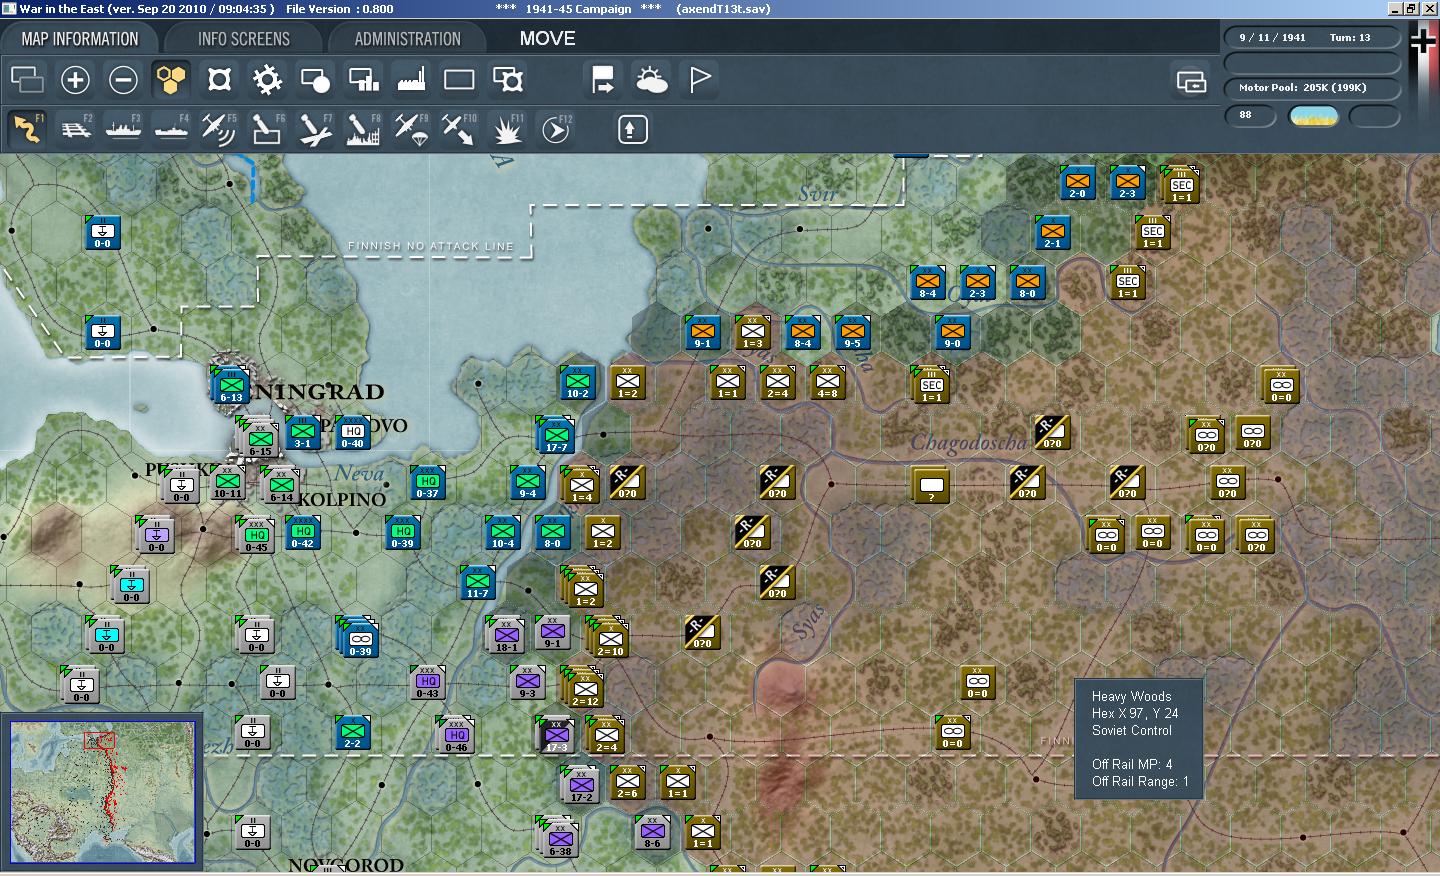
Task: Select the HQ 0-39 blue headquarters counter
Action: pyautogui.click(x=402, y=532)
